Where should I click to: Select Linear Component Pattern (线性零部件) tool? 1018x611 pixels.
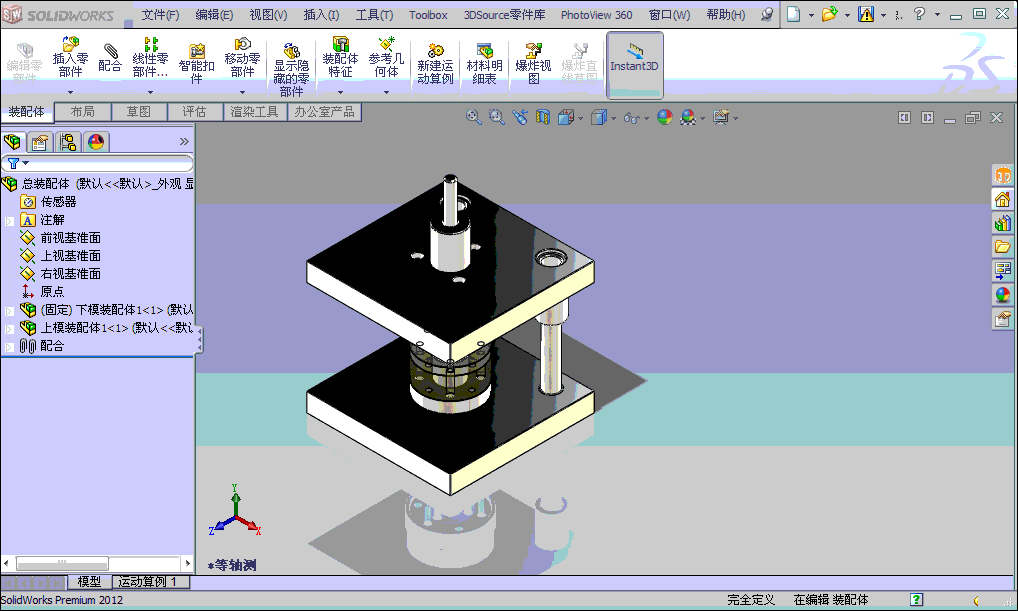151,44
